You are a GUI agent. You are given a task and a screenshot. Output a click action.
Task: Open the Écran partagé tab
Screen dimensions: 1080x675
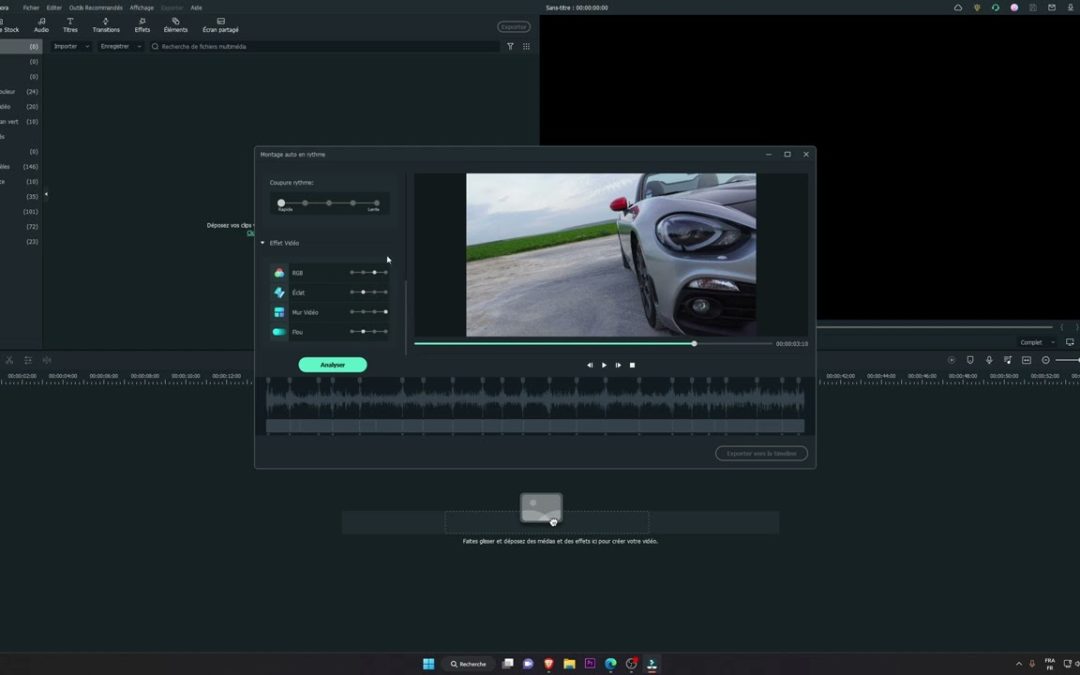pyautogui.click(x=220, y=25)
